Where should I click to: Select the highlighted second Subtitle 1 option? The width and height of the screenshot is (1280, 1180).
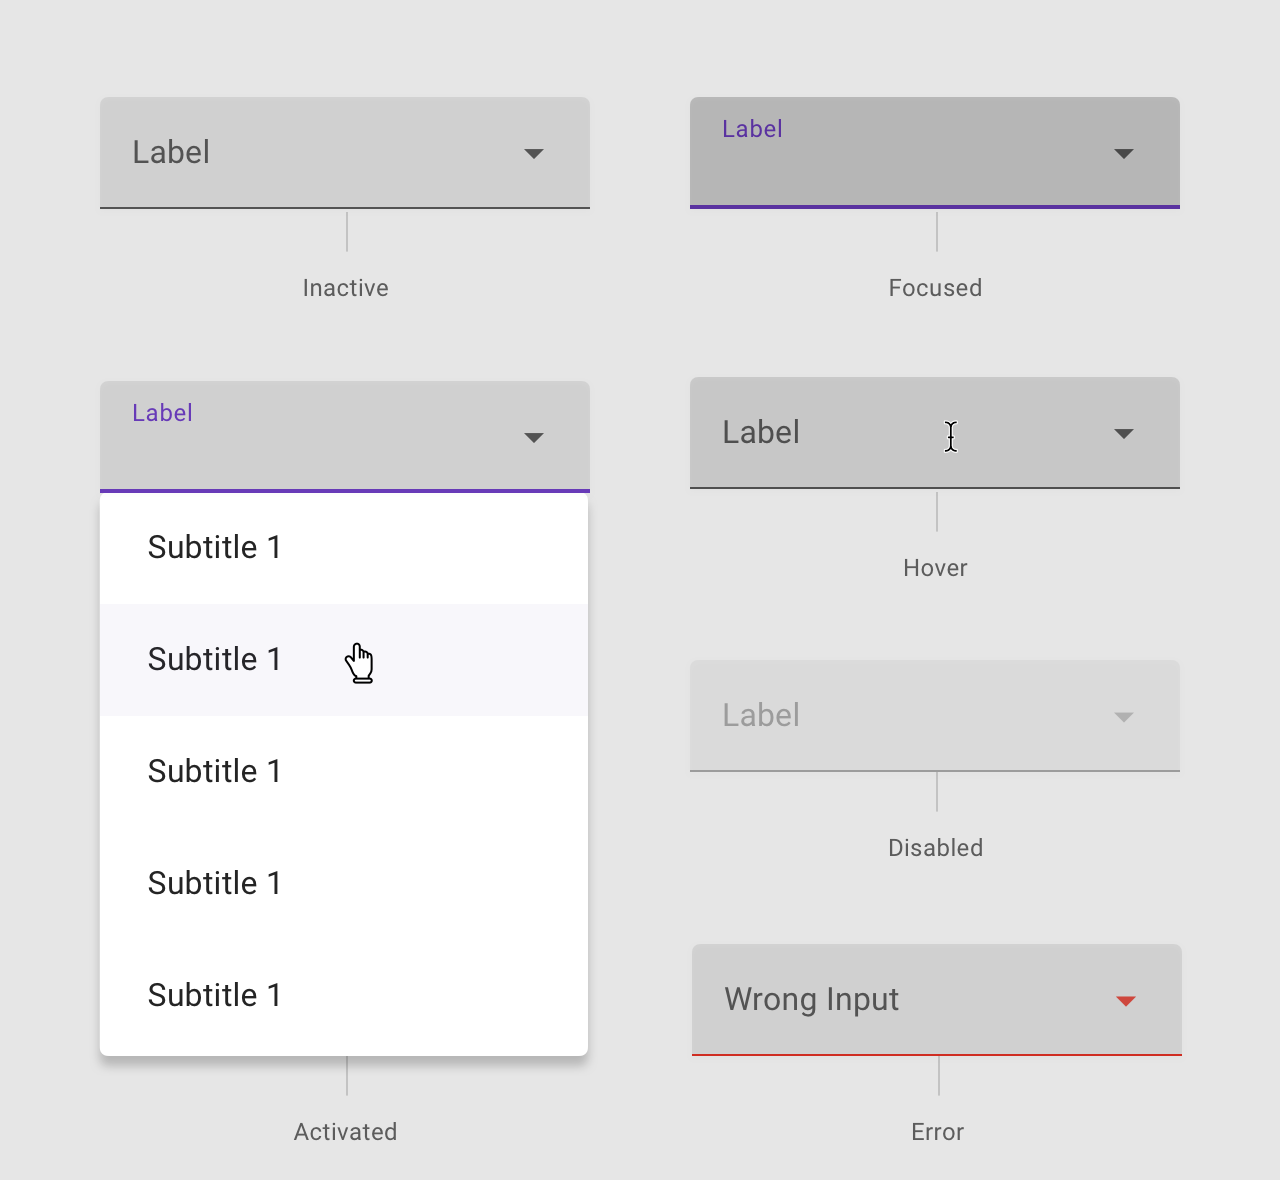tap(214, 660)
